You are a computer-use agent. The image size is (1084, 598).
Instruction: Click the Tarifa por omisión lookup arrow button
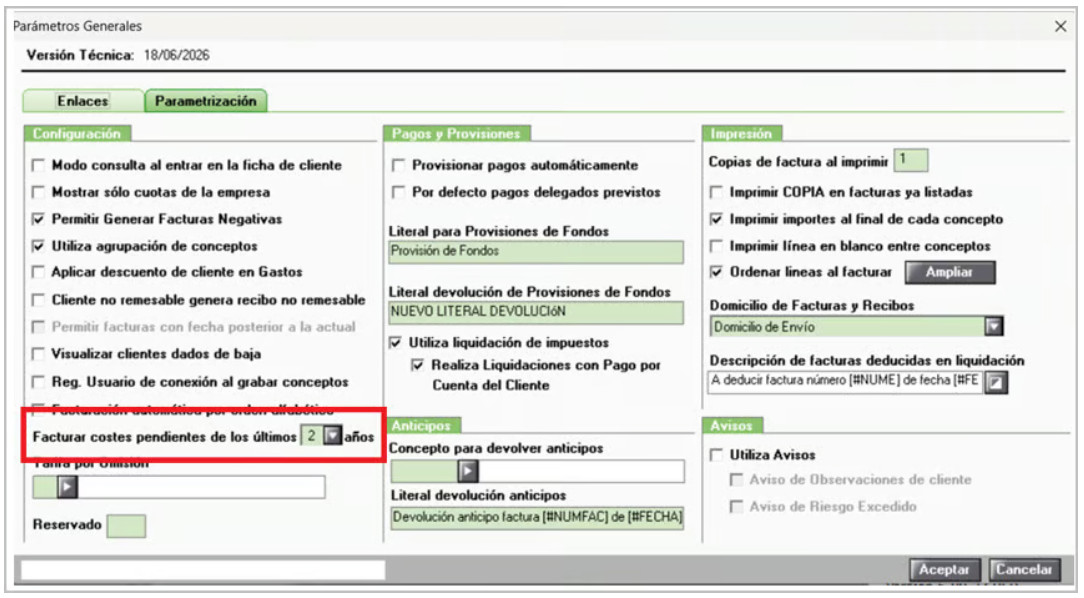(67, 487)
